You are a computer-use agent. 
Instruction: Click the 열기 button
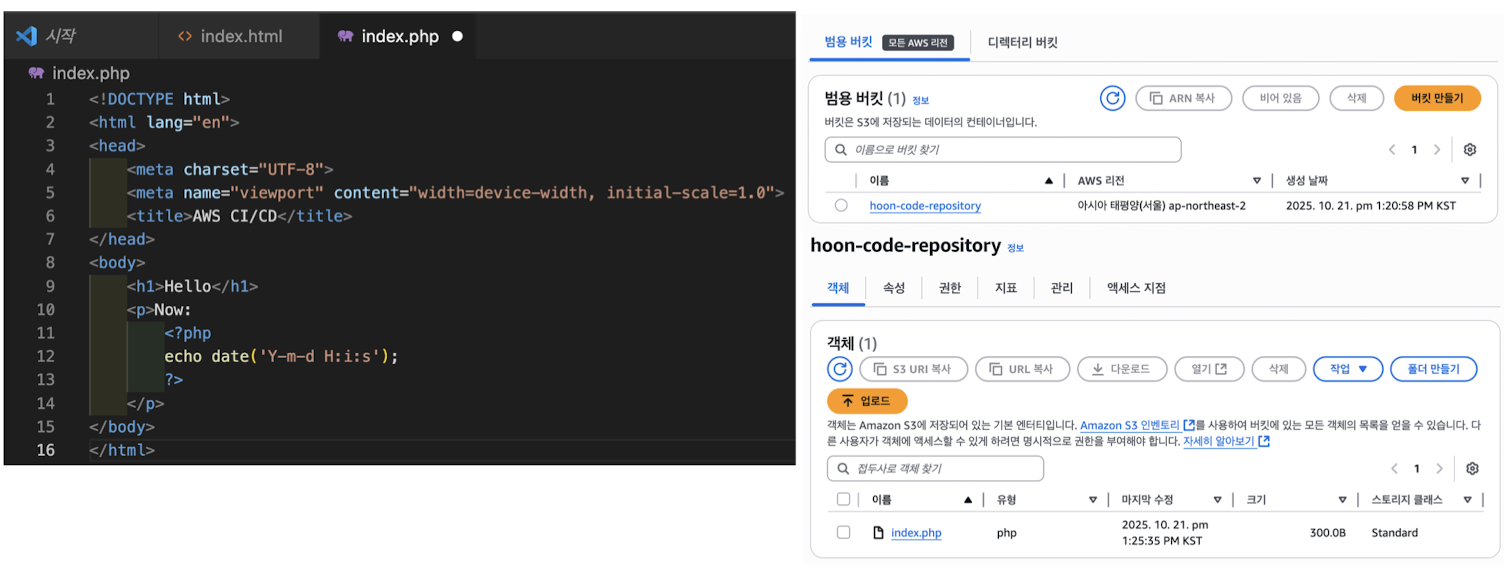[1209, 369]
